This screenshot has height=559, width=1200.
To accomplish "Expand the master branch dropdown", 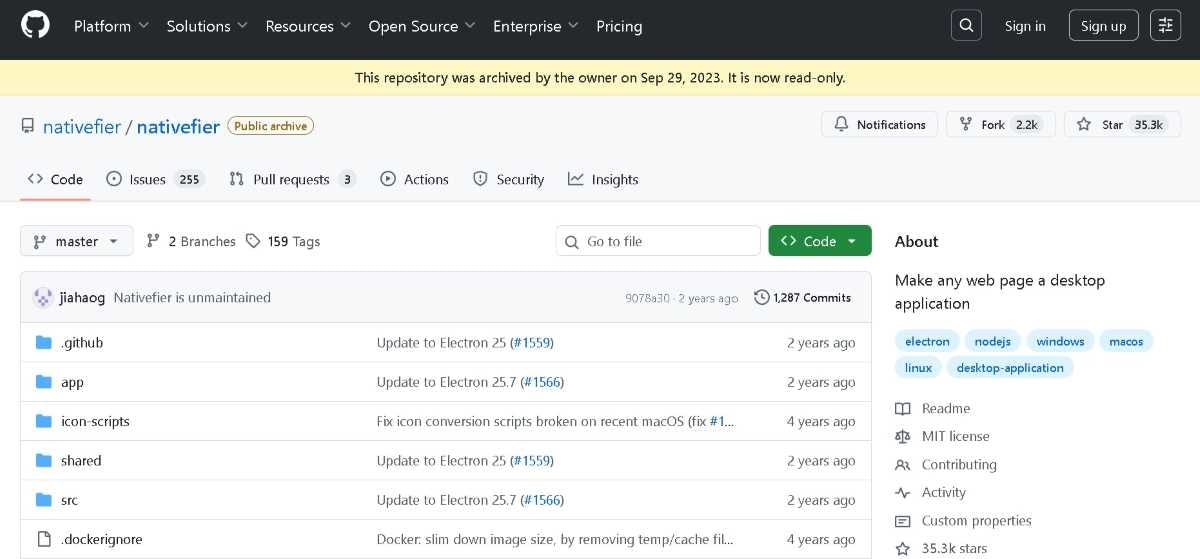I will (76, 241).
